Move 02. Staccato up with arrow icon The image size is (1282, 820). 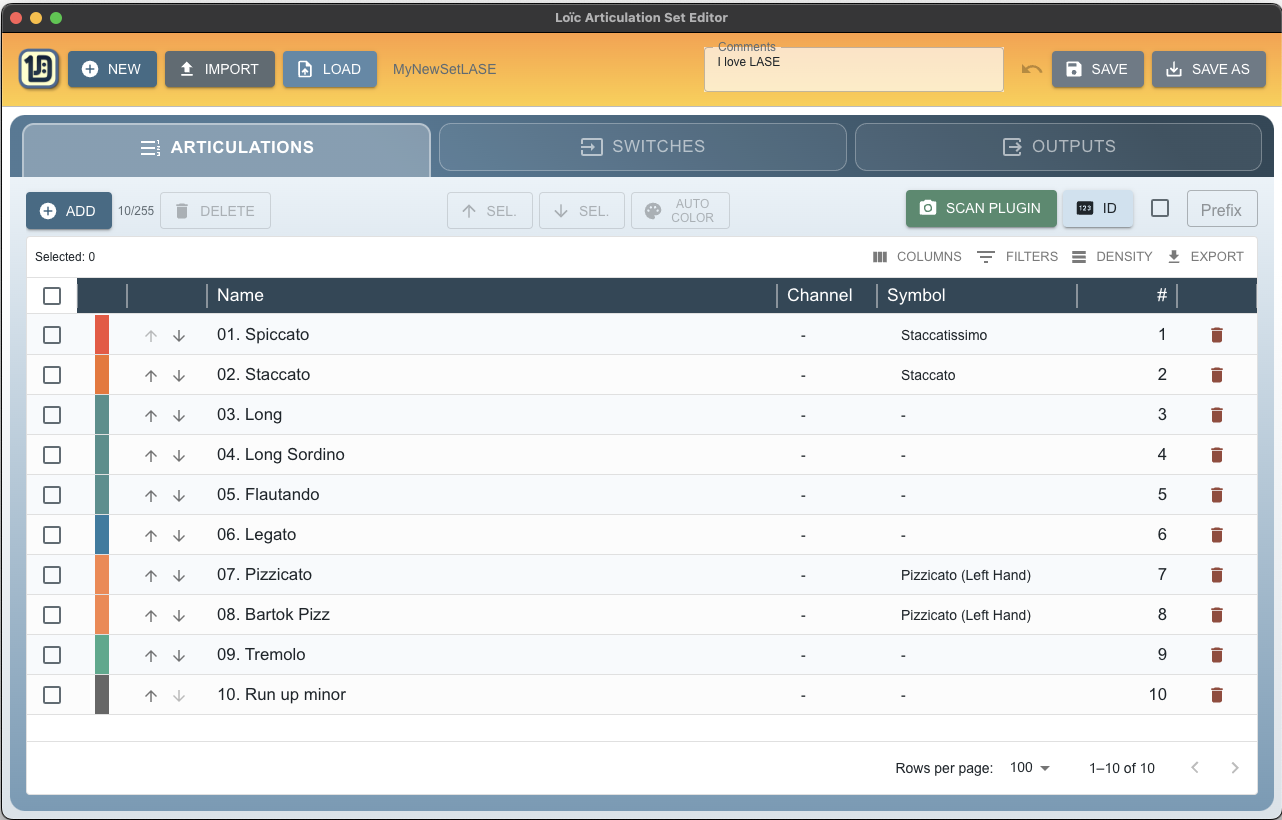151,376
